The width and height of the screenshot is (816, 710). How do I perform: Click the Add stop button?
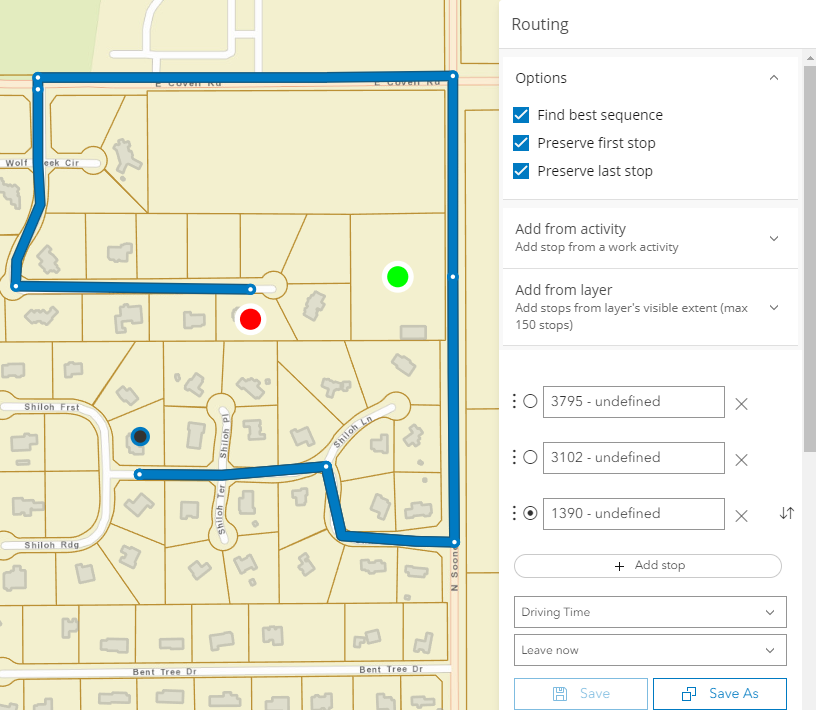647,565
